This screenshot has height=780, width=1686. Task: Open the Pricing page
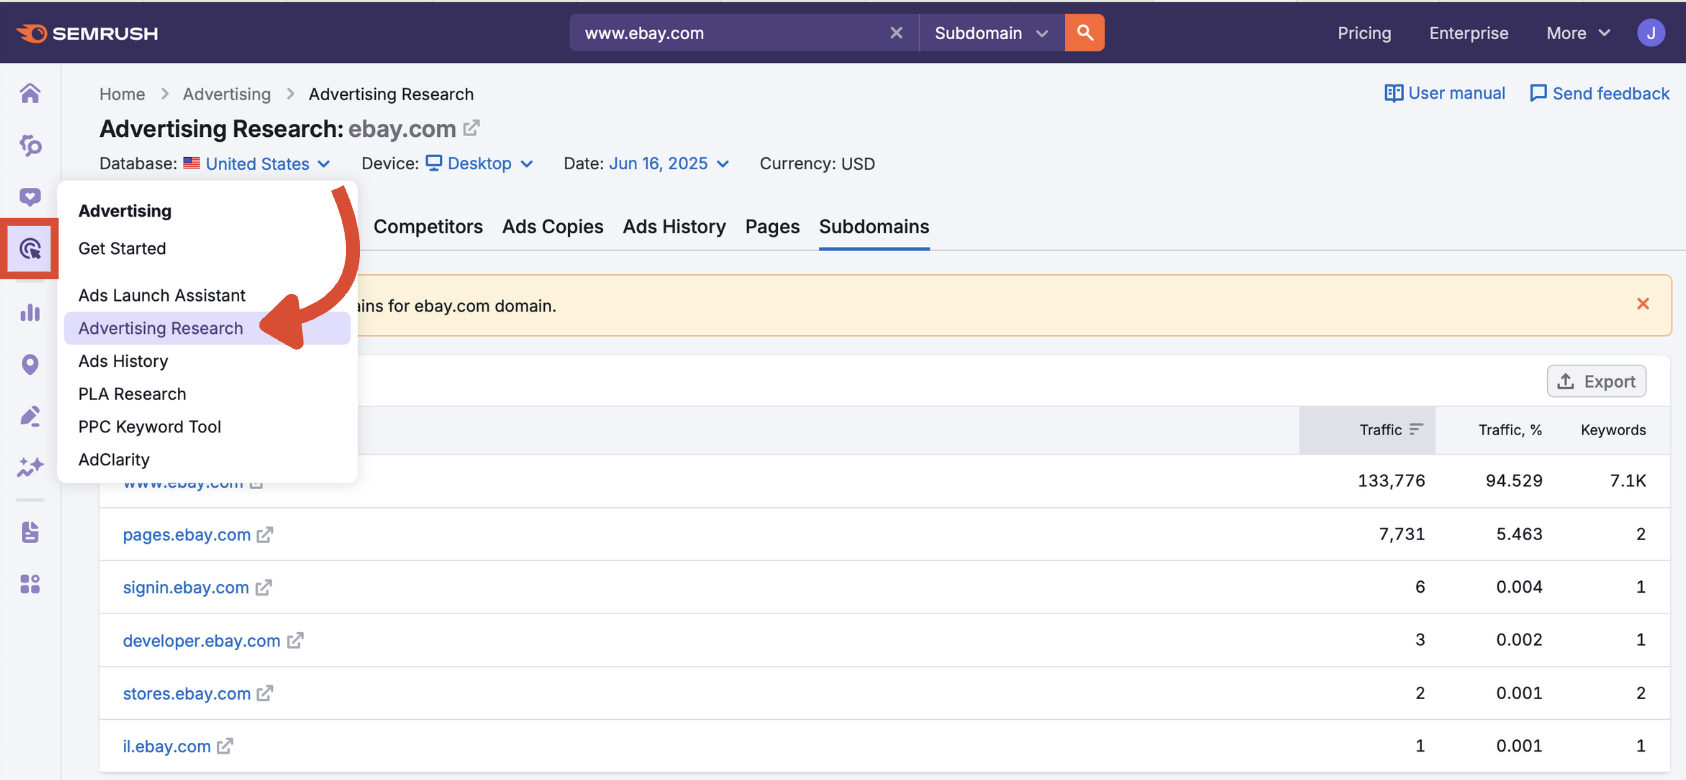[x=1364, y=33]
